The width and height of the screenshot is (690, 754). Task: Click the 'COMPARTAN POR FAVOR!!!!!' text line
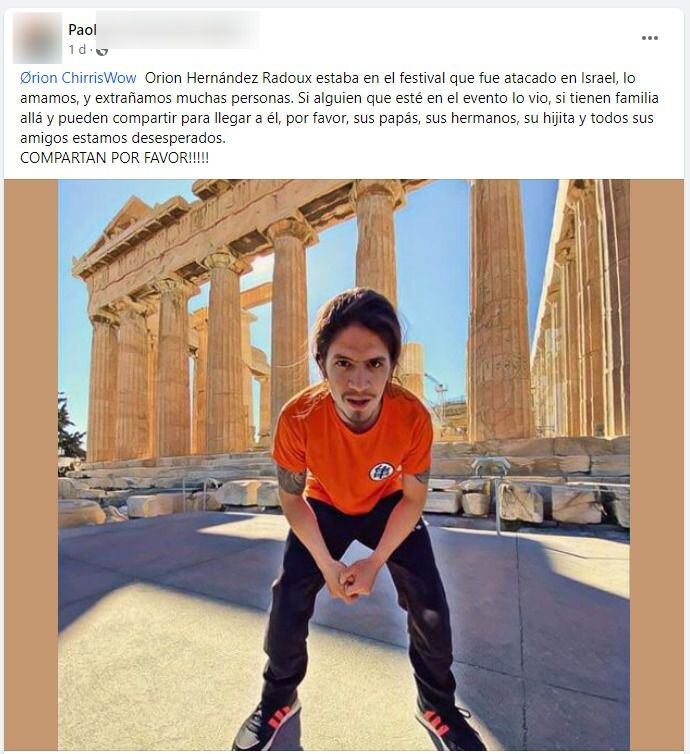tap(114, 158)
